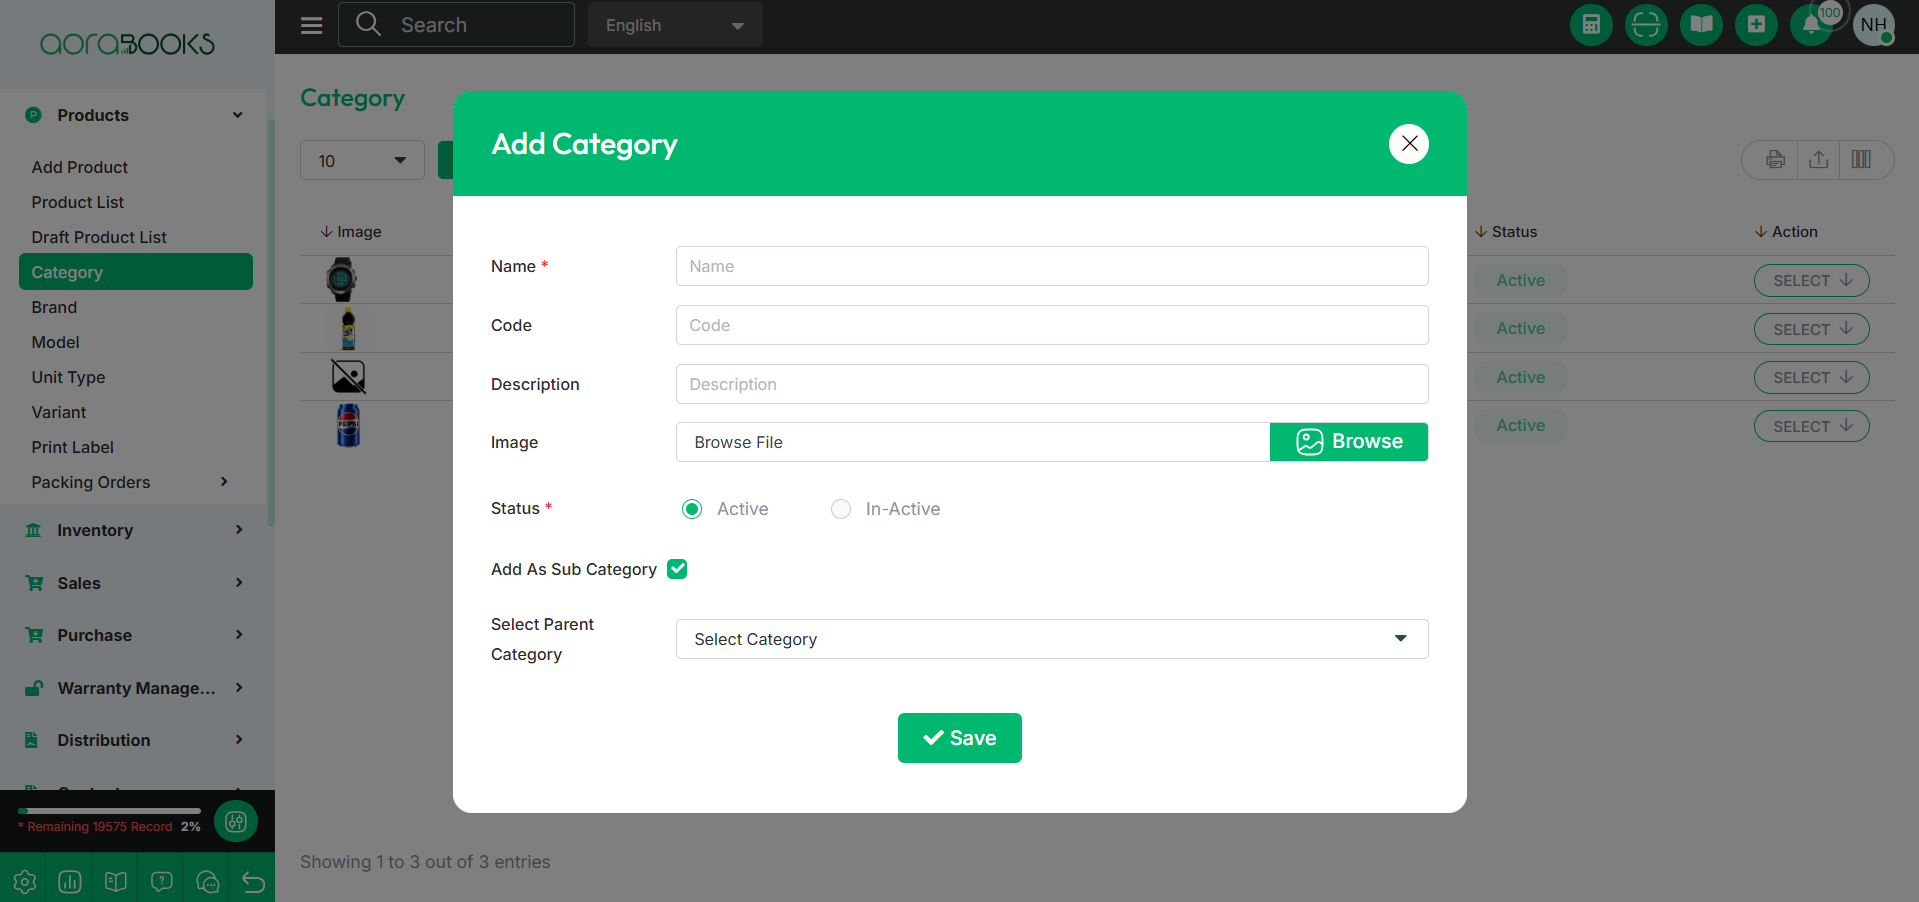This screenshot has width=1919, height=902.
Task: Open the notifications bell icon
Action: 1811,25
